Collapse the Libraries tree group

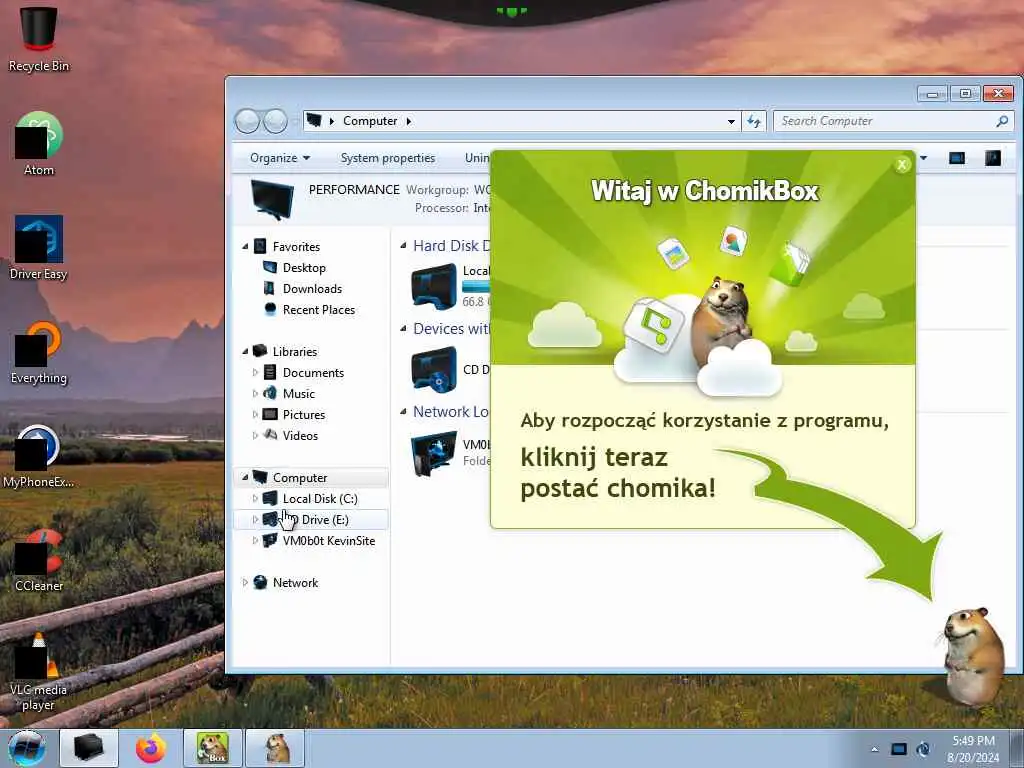[x=246, y=351]
